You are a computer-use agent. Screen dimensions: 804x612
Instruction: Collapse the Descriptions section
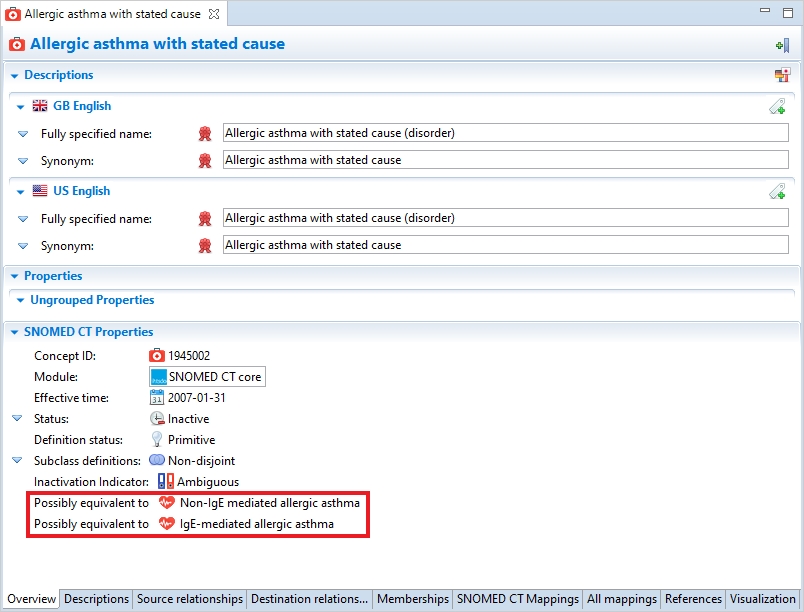14,75
